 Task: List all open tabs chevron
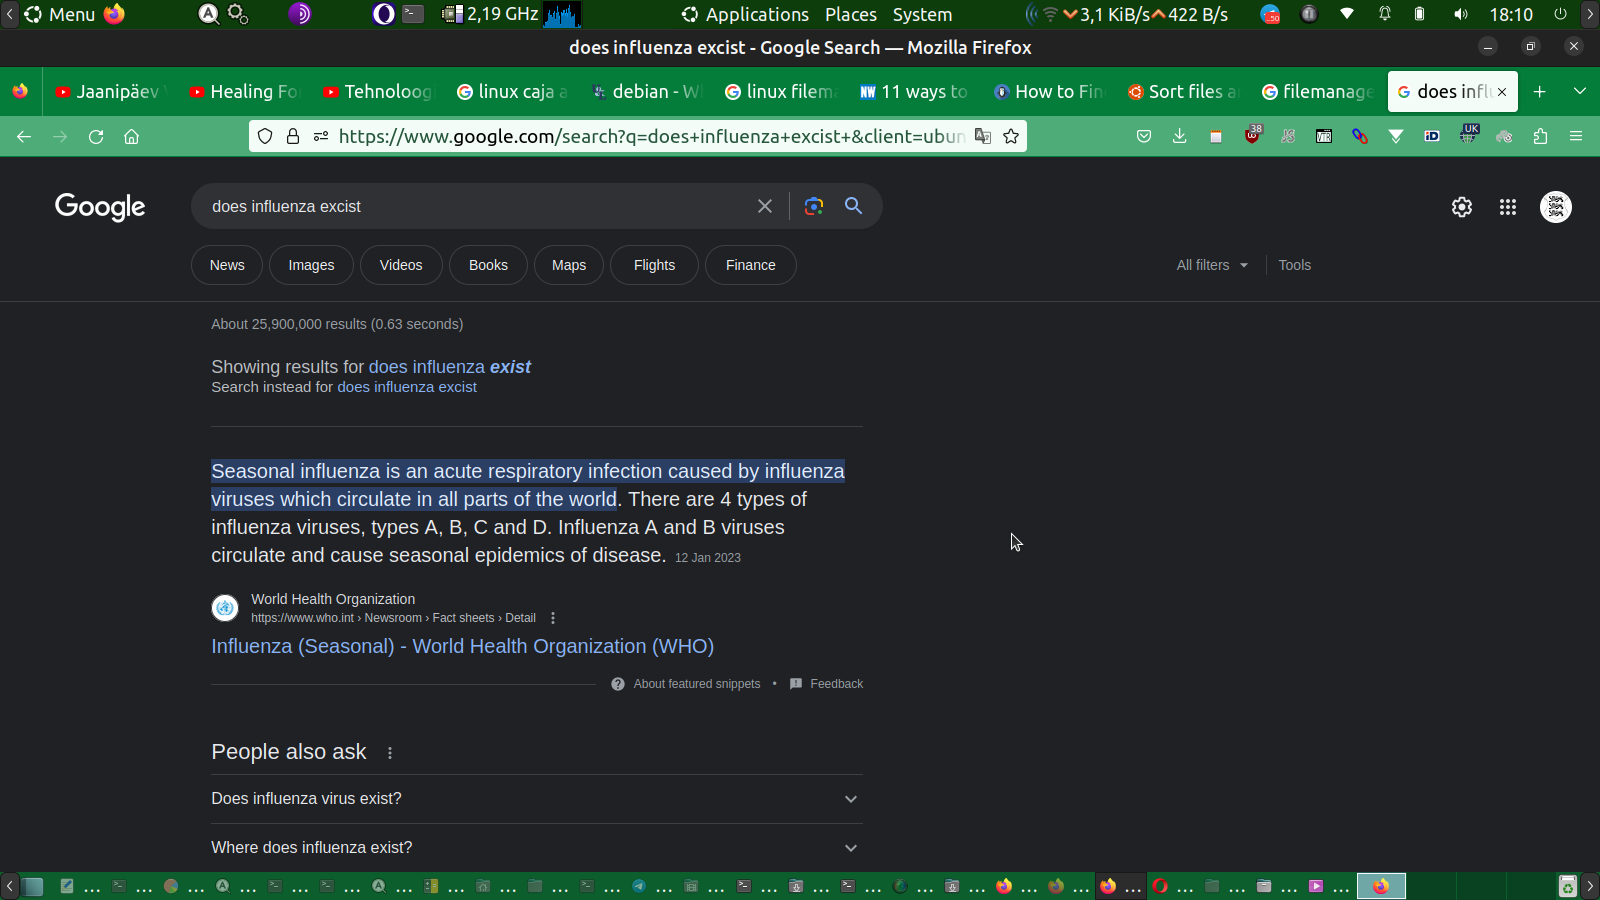(x=1580, y=91)
